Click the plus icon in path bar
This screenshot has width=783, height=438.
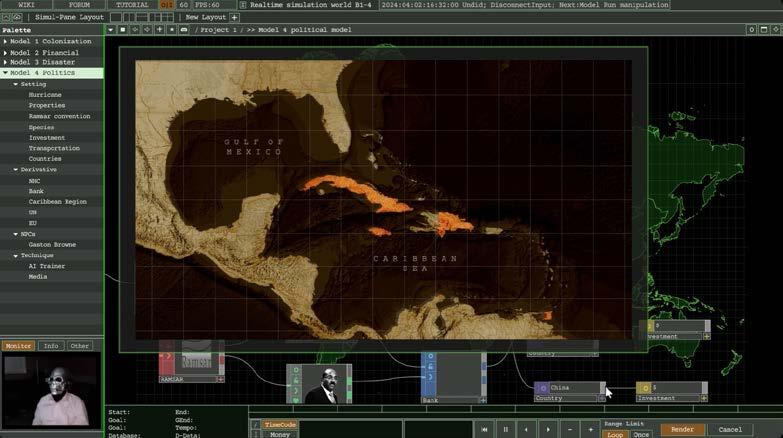coord(159,30)
